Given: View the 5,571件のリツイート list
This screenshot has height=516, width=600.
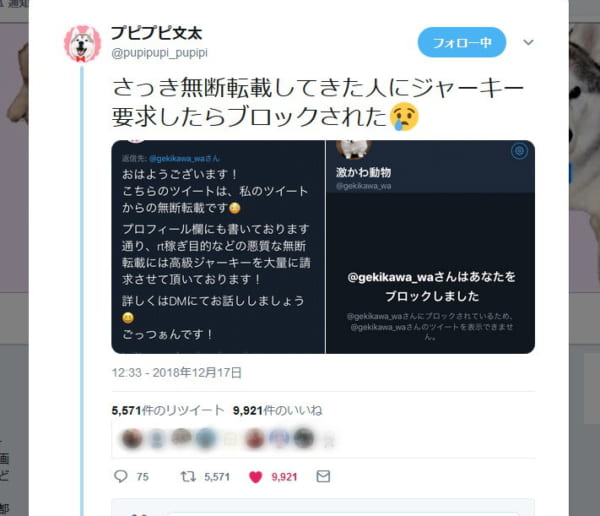Looking at the screenshot, I should [168, 410].
